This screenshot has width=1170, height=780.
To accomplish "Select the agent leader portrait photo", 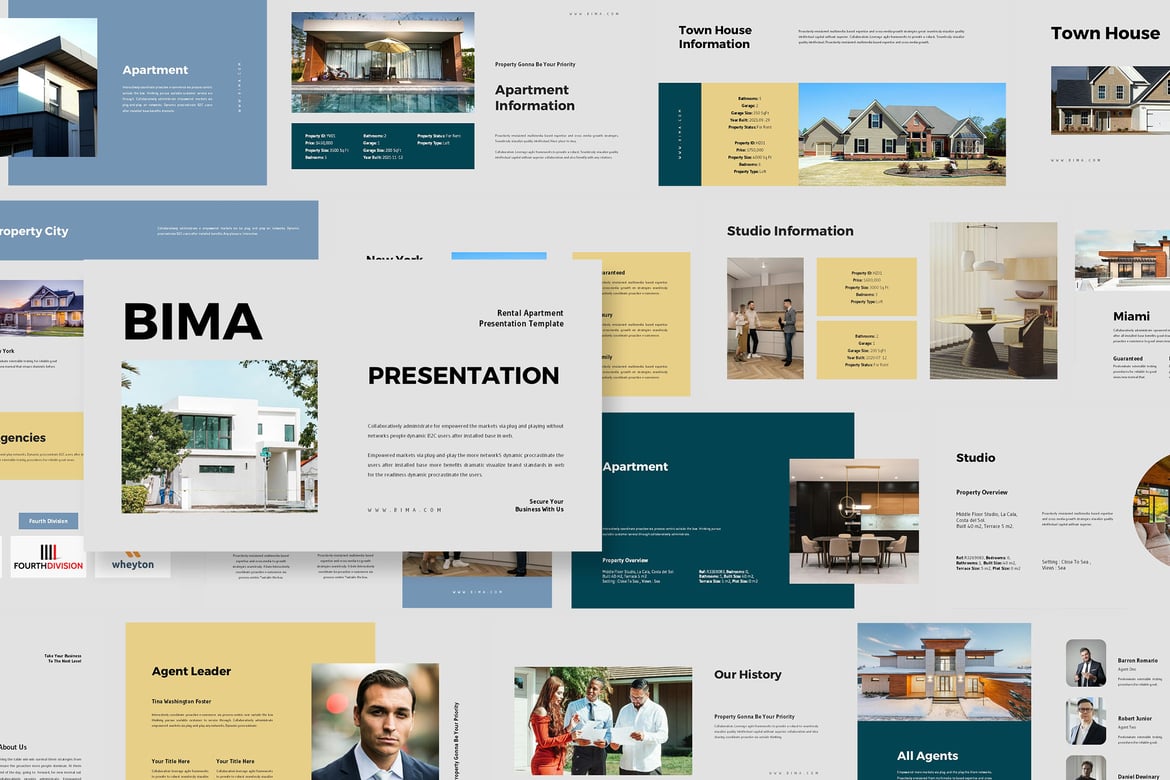I will coord(375,722).
